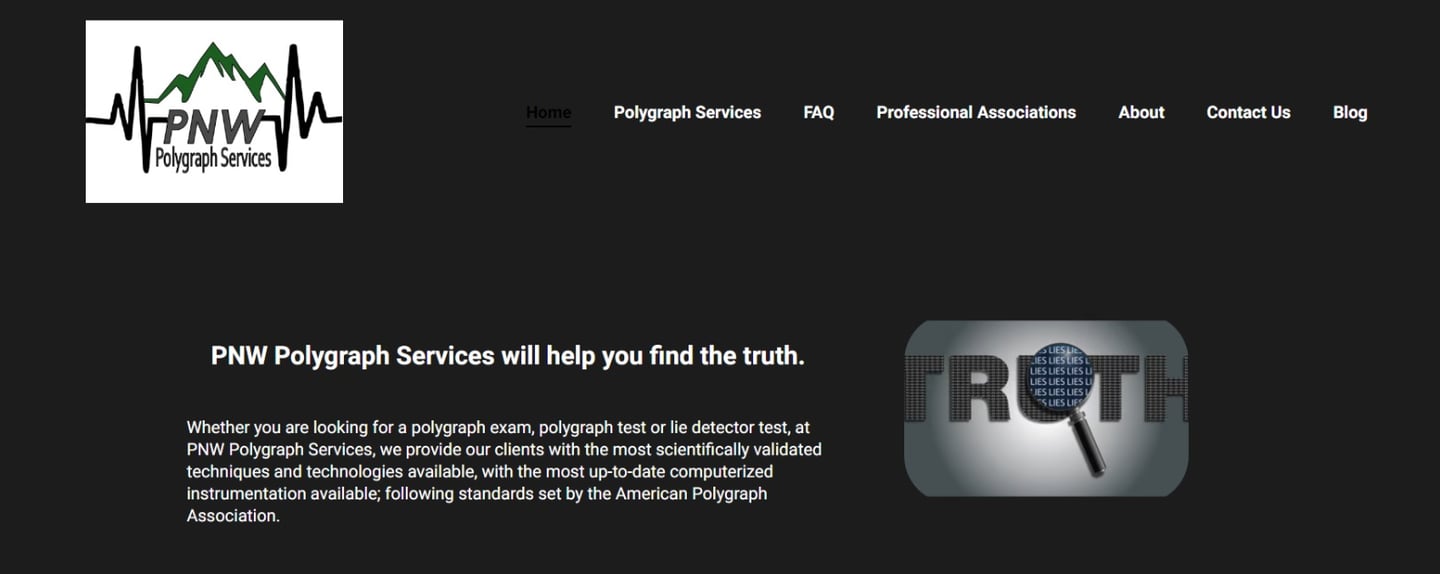Select the Contact Us link
The height and width of the screenshot is (574, 1440).
coord(1248,112)
